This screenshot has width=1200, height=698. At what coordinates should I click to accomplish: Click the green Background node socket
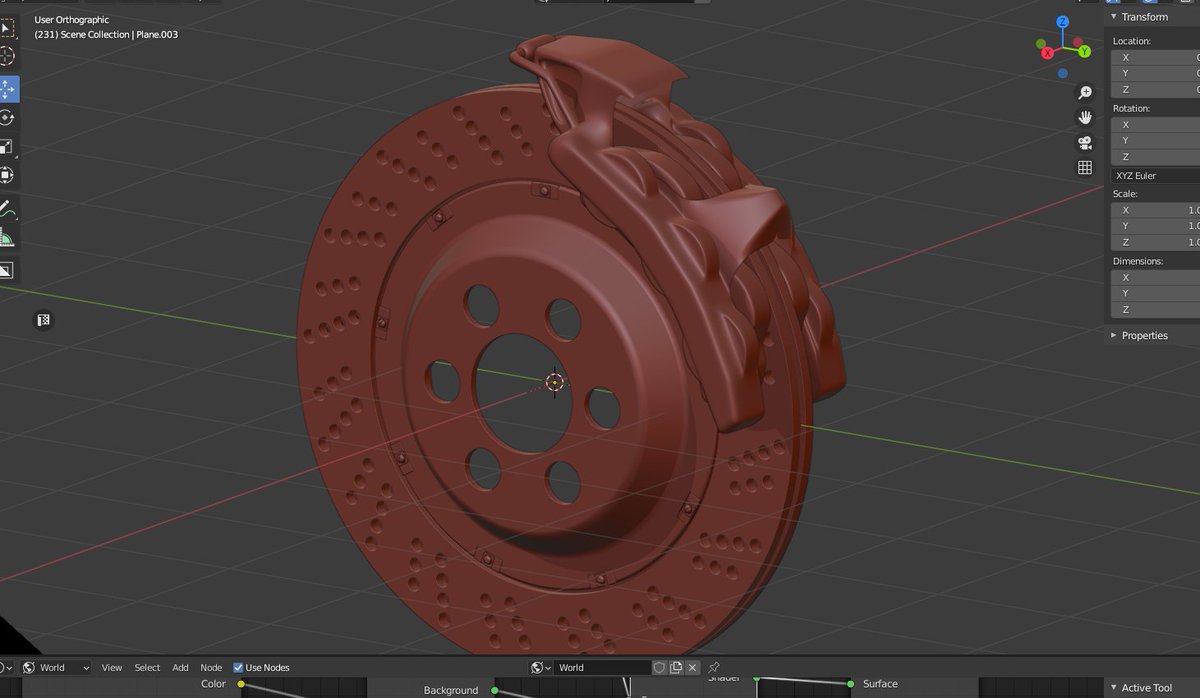coord(495,689)
